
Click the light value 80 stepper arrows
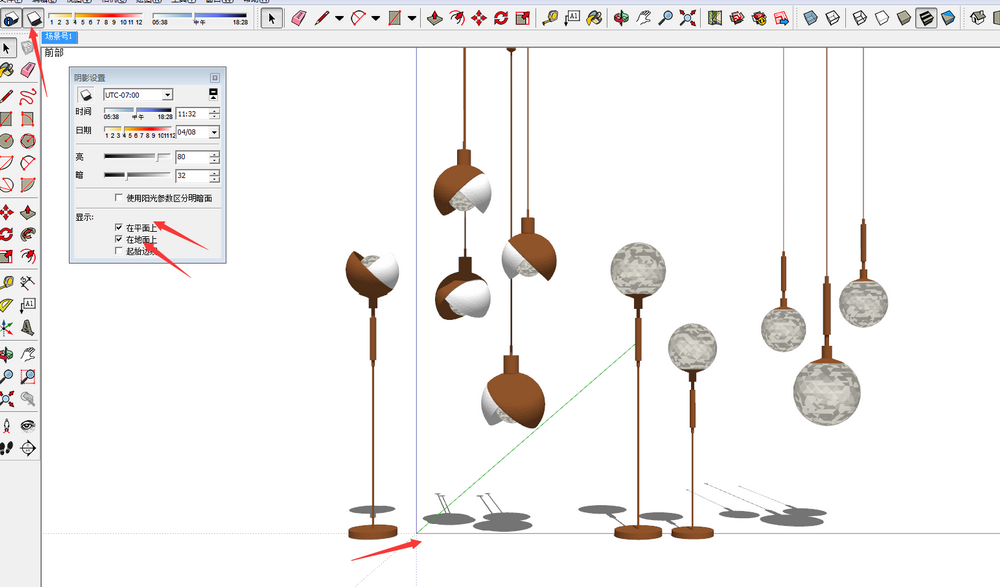214,157
